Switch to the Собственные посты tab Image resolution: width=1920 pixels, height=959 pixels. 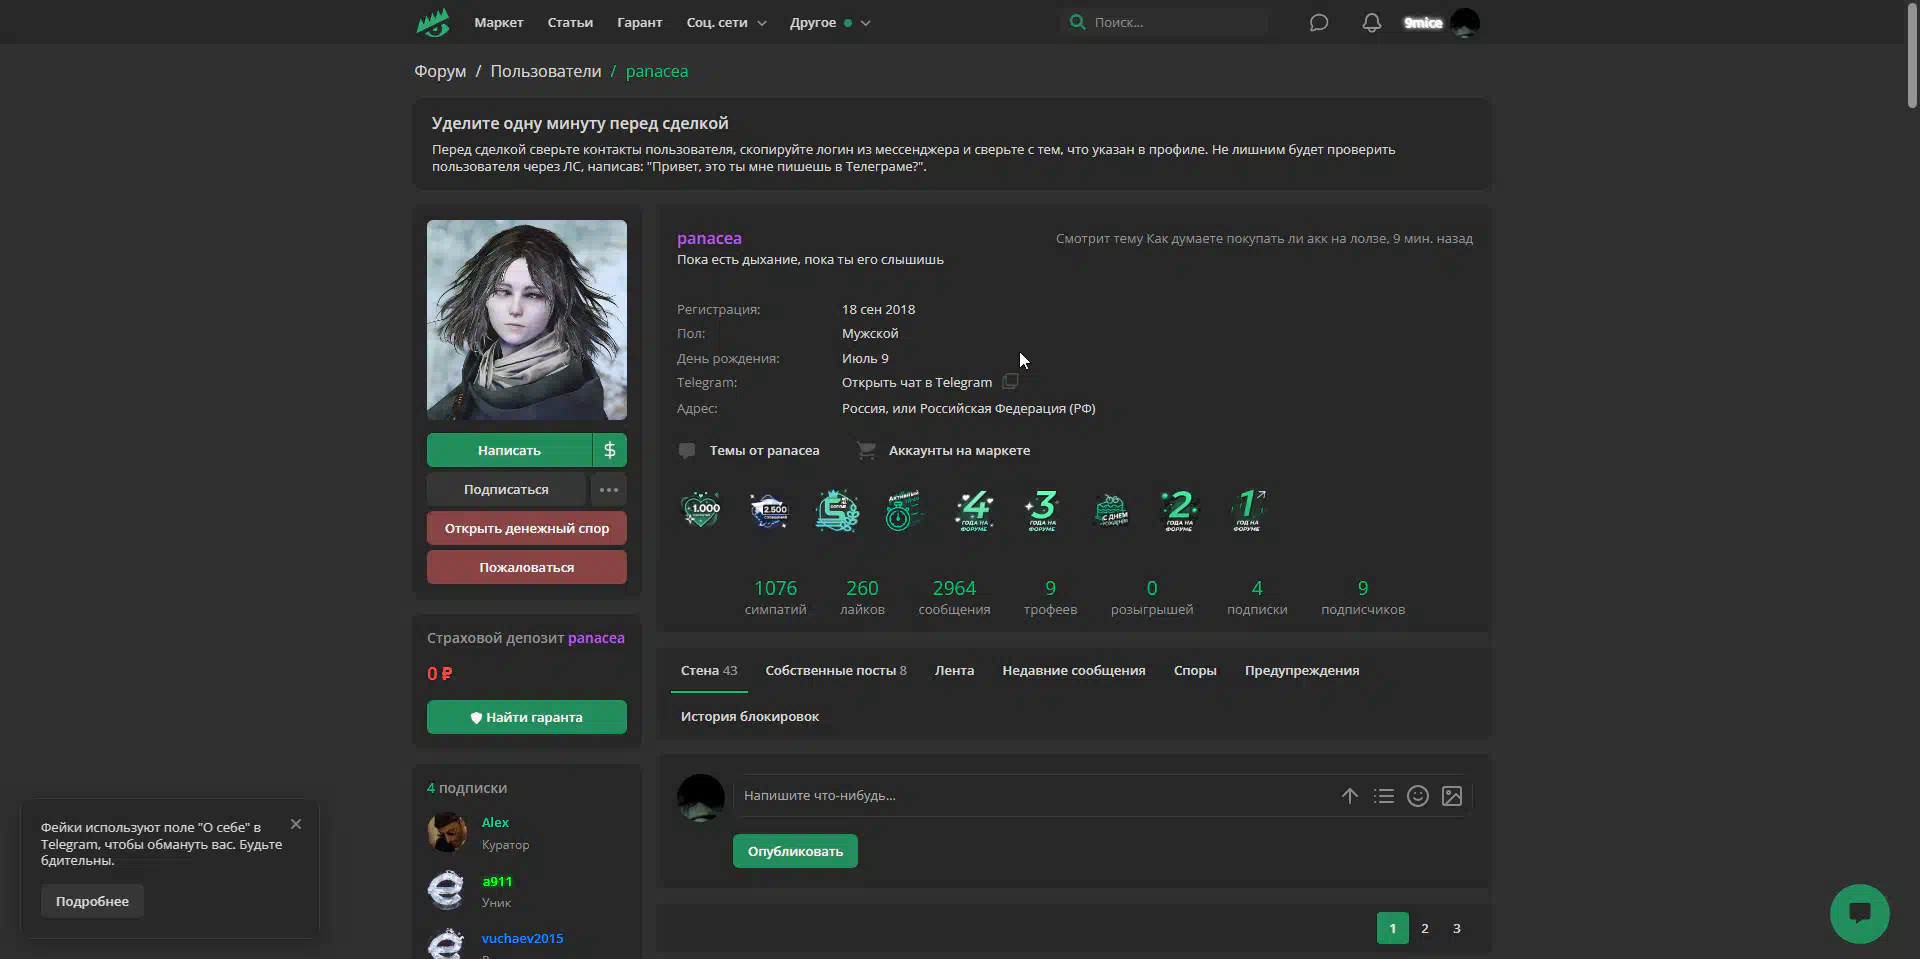(x=835, y=670)
